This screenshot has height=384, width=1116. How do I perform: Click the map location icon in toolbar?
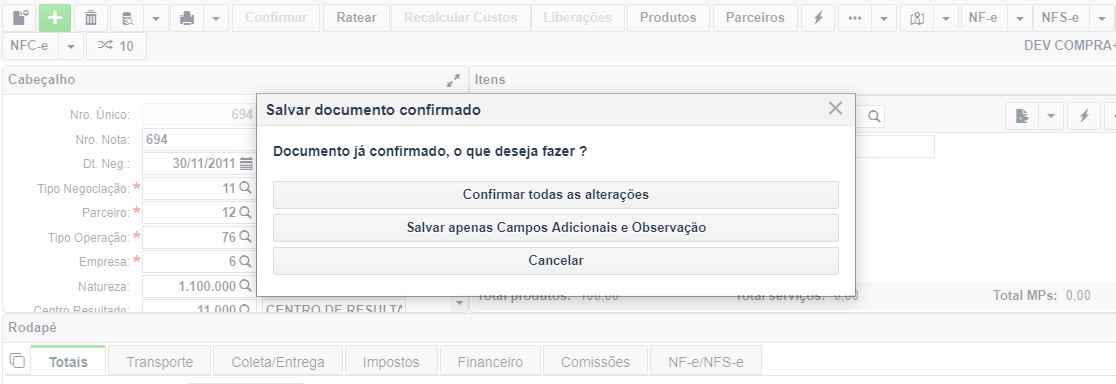(917, 18)
